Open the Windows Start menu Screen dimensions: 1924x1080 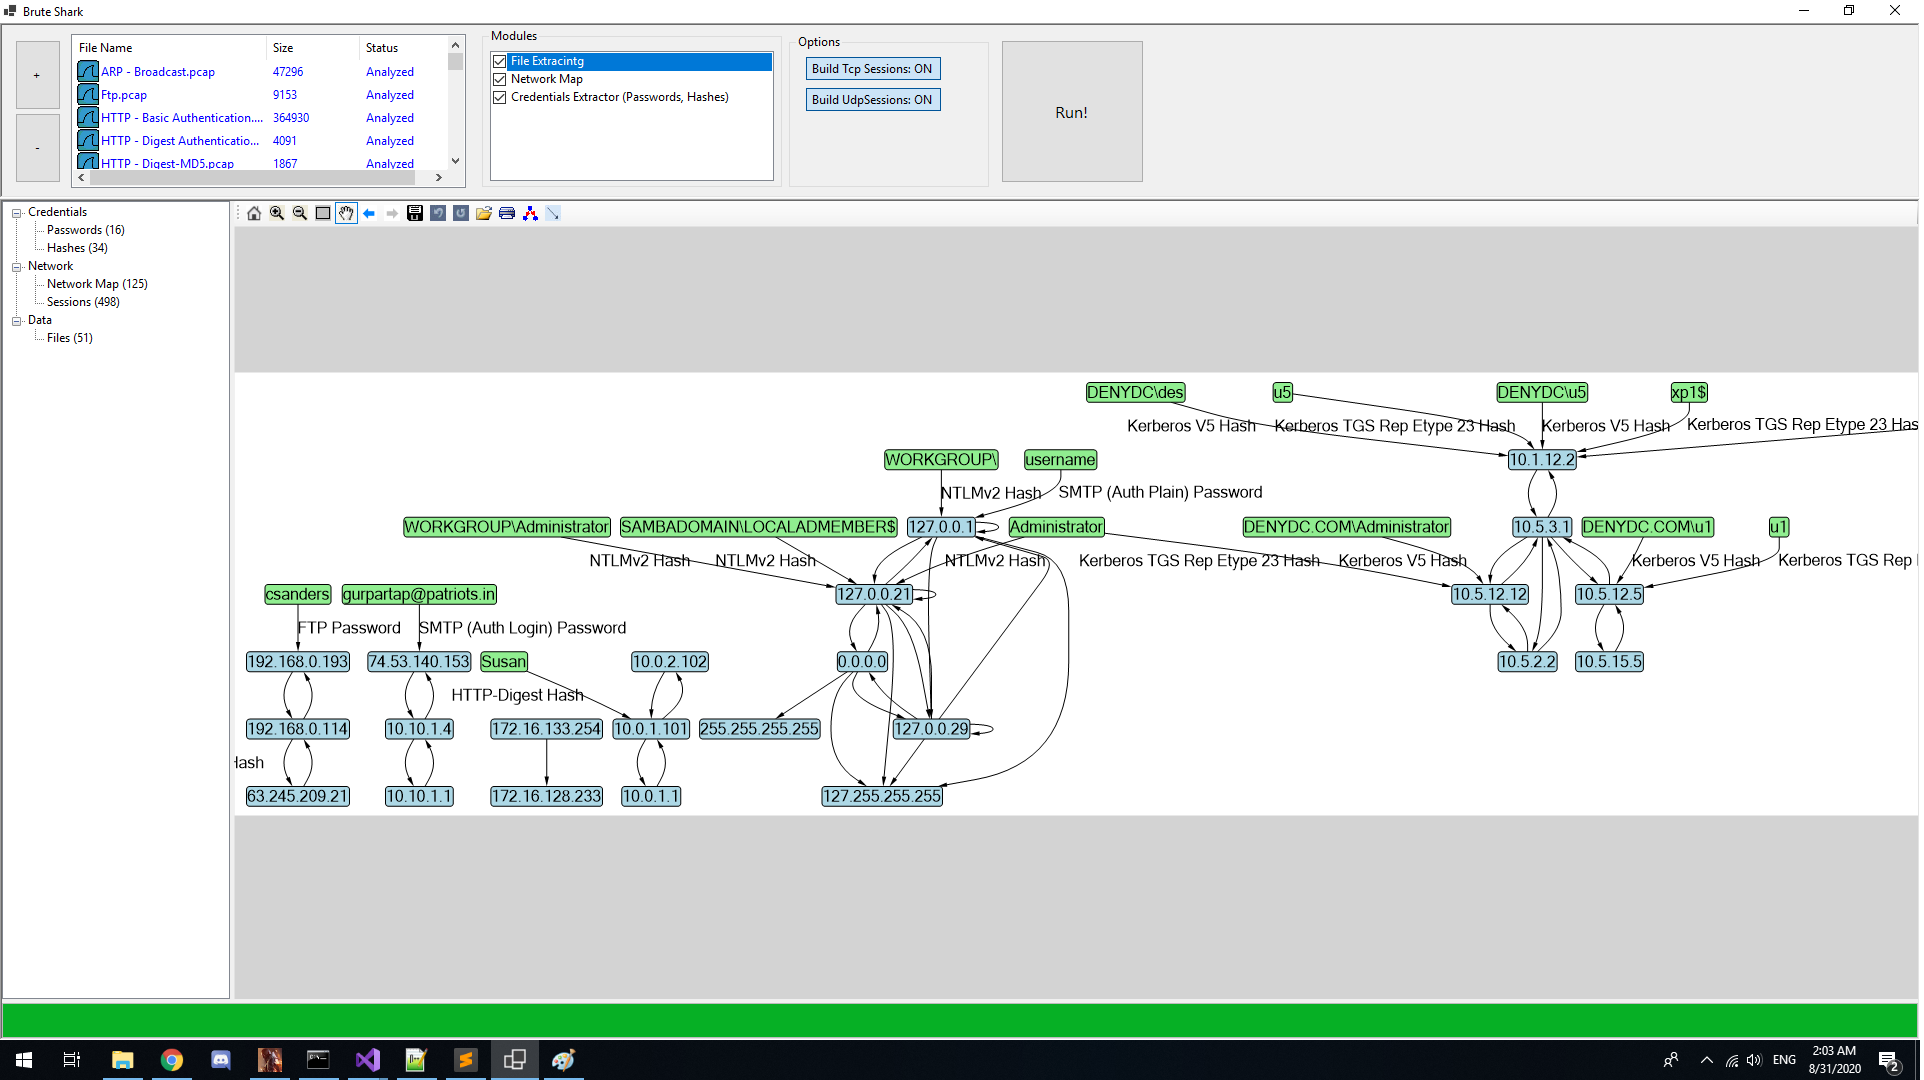point(24,1060)
